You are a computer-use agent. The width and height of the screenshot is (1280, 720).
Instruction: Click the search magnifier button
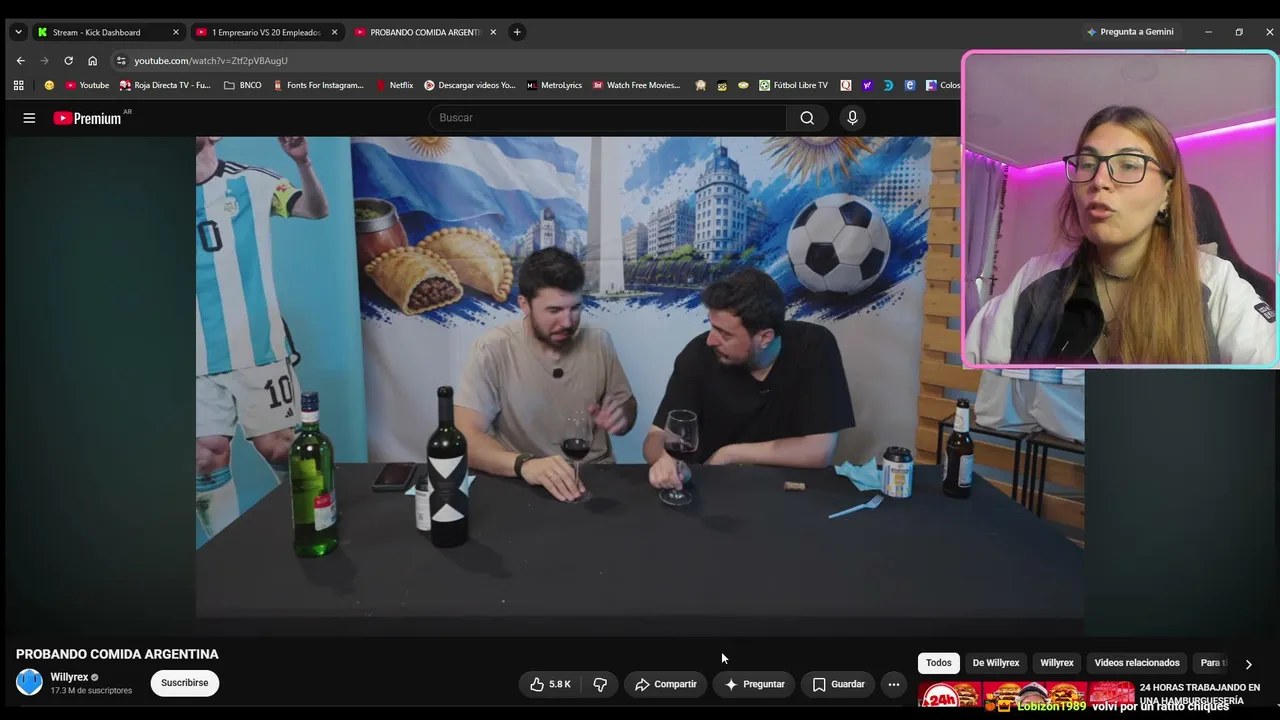807,118
